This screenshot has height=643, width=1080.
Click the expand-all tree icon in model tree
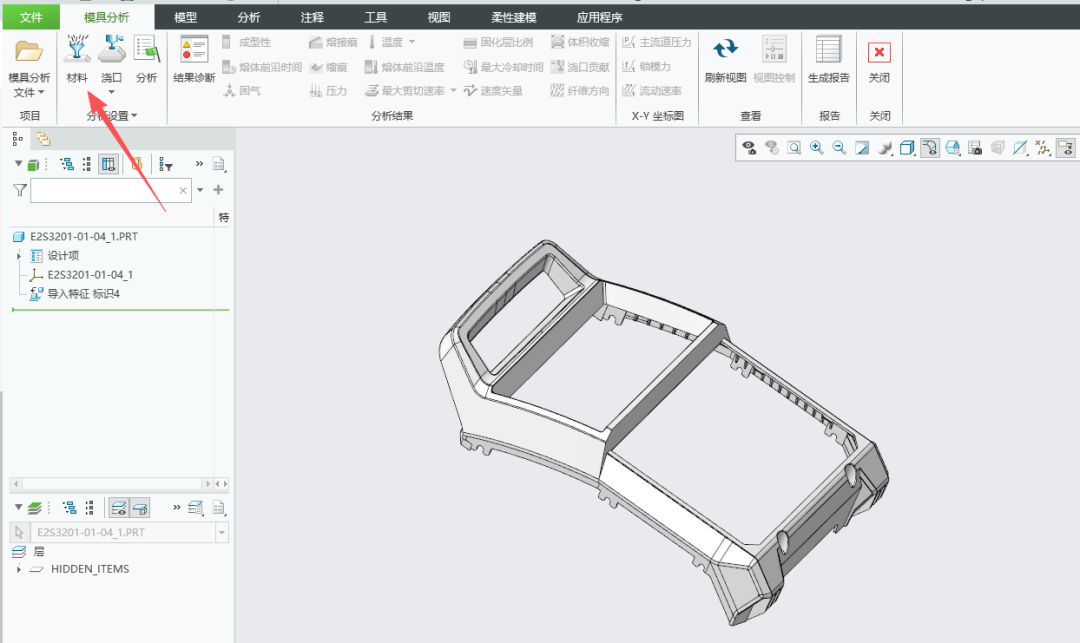tap(68, 164)
